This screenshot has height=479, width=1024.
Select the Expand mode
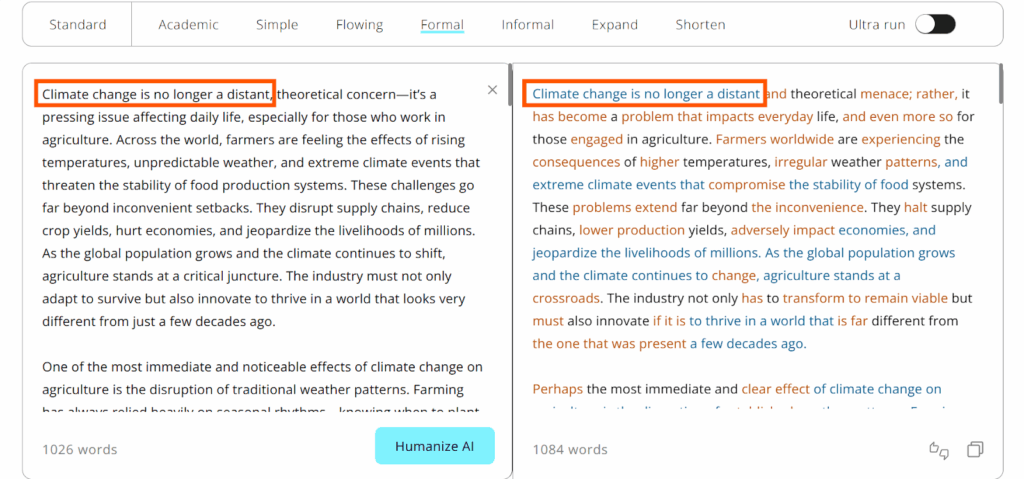click(x=615, y=25)
